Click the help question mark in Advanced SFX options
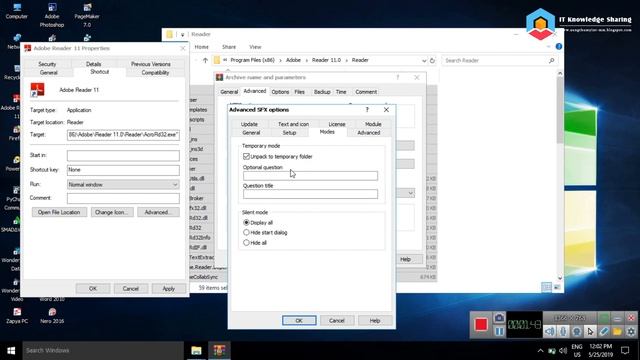The image size is (640, 360). 367,109
